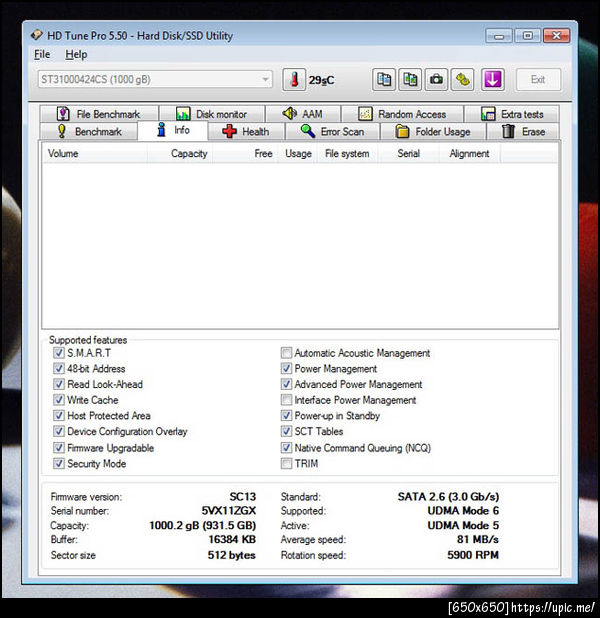The height and width of the screenshot is (618, 600).
Task: Click the 29°C temperature readout
Action: click(321, 80)
